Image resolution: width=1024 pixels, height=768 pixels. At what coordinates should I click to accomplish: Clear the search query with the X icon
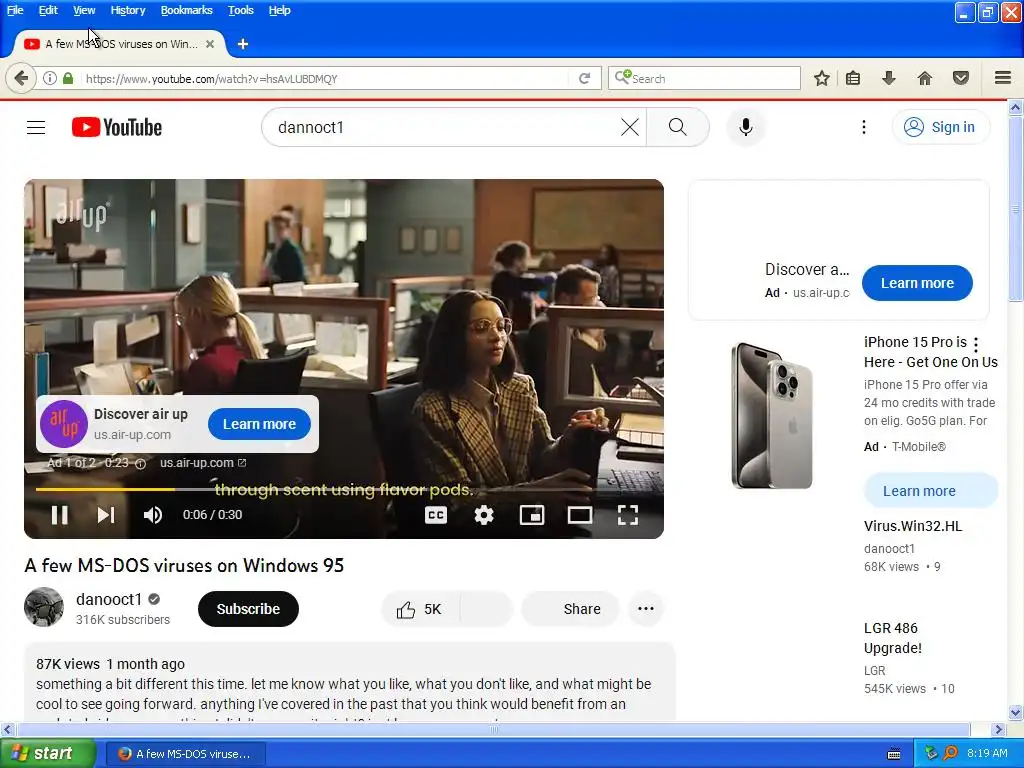(x=630, y=127)
